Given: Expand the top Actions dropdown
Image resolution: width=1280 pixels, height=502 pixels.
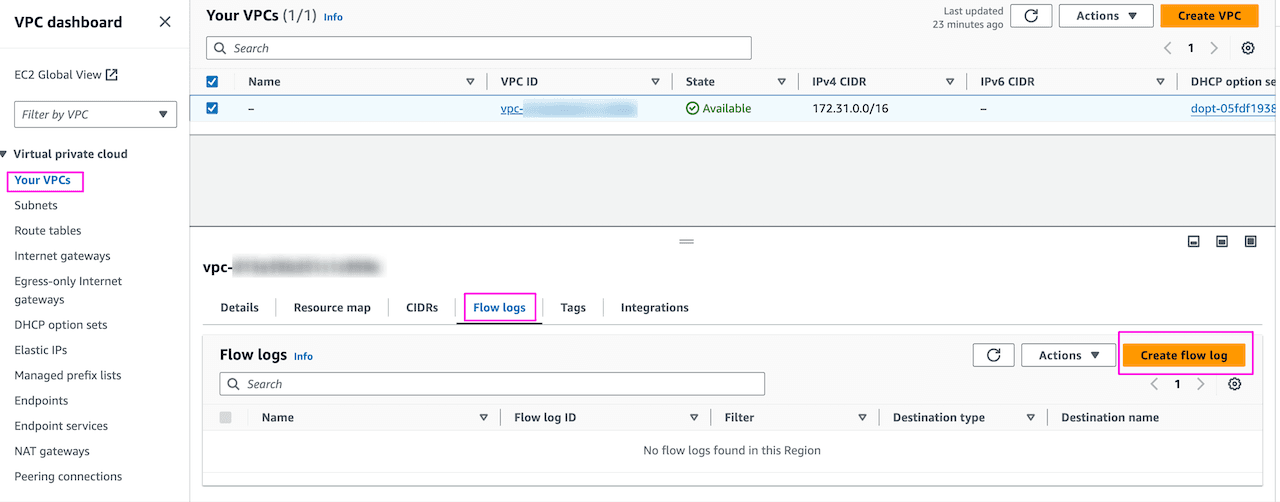Looking at the screenshot, I should 1106,16.
